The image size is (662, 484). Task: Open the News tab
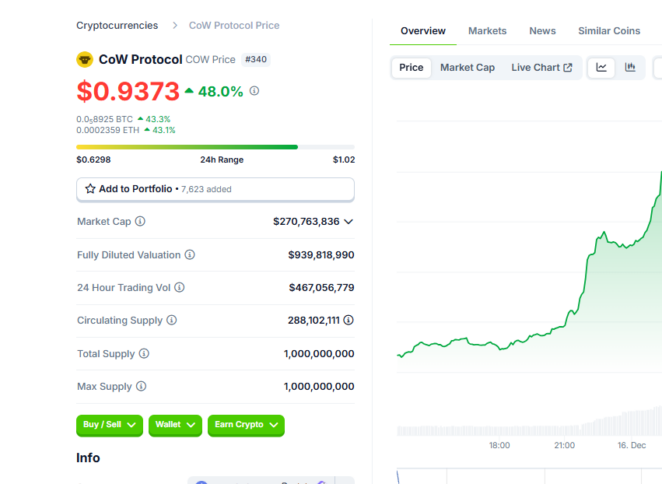[543, 31]
